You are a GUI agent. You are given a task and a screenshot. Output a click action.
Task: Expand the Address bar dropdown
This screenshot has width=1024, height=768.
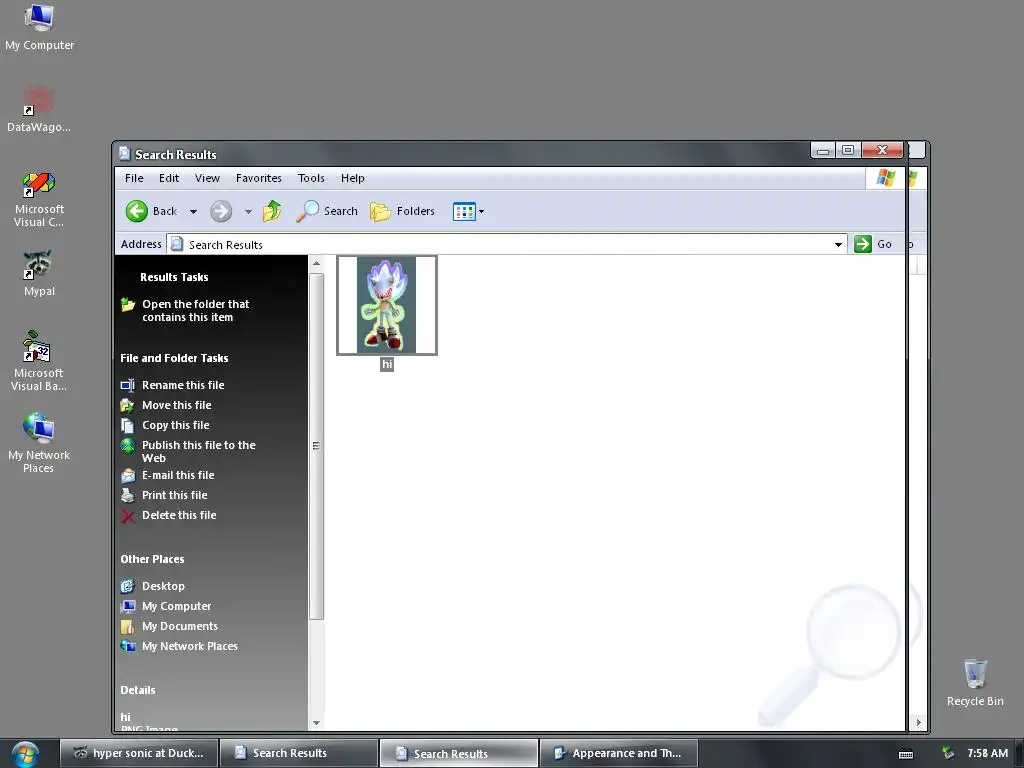[x=838, y=245]
